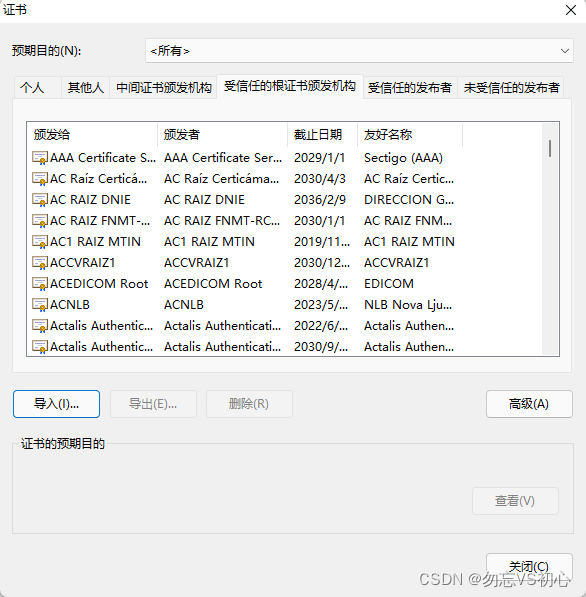Click the 2028/4/... expiration date
The height and width of the screenshot is (597, 586).
(x=321, y=284)
